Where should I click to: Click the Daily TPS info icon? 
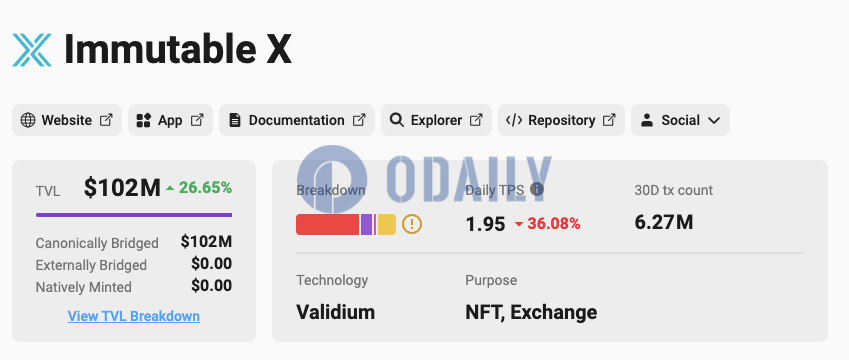click(x=537, y=189)
